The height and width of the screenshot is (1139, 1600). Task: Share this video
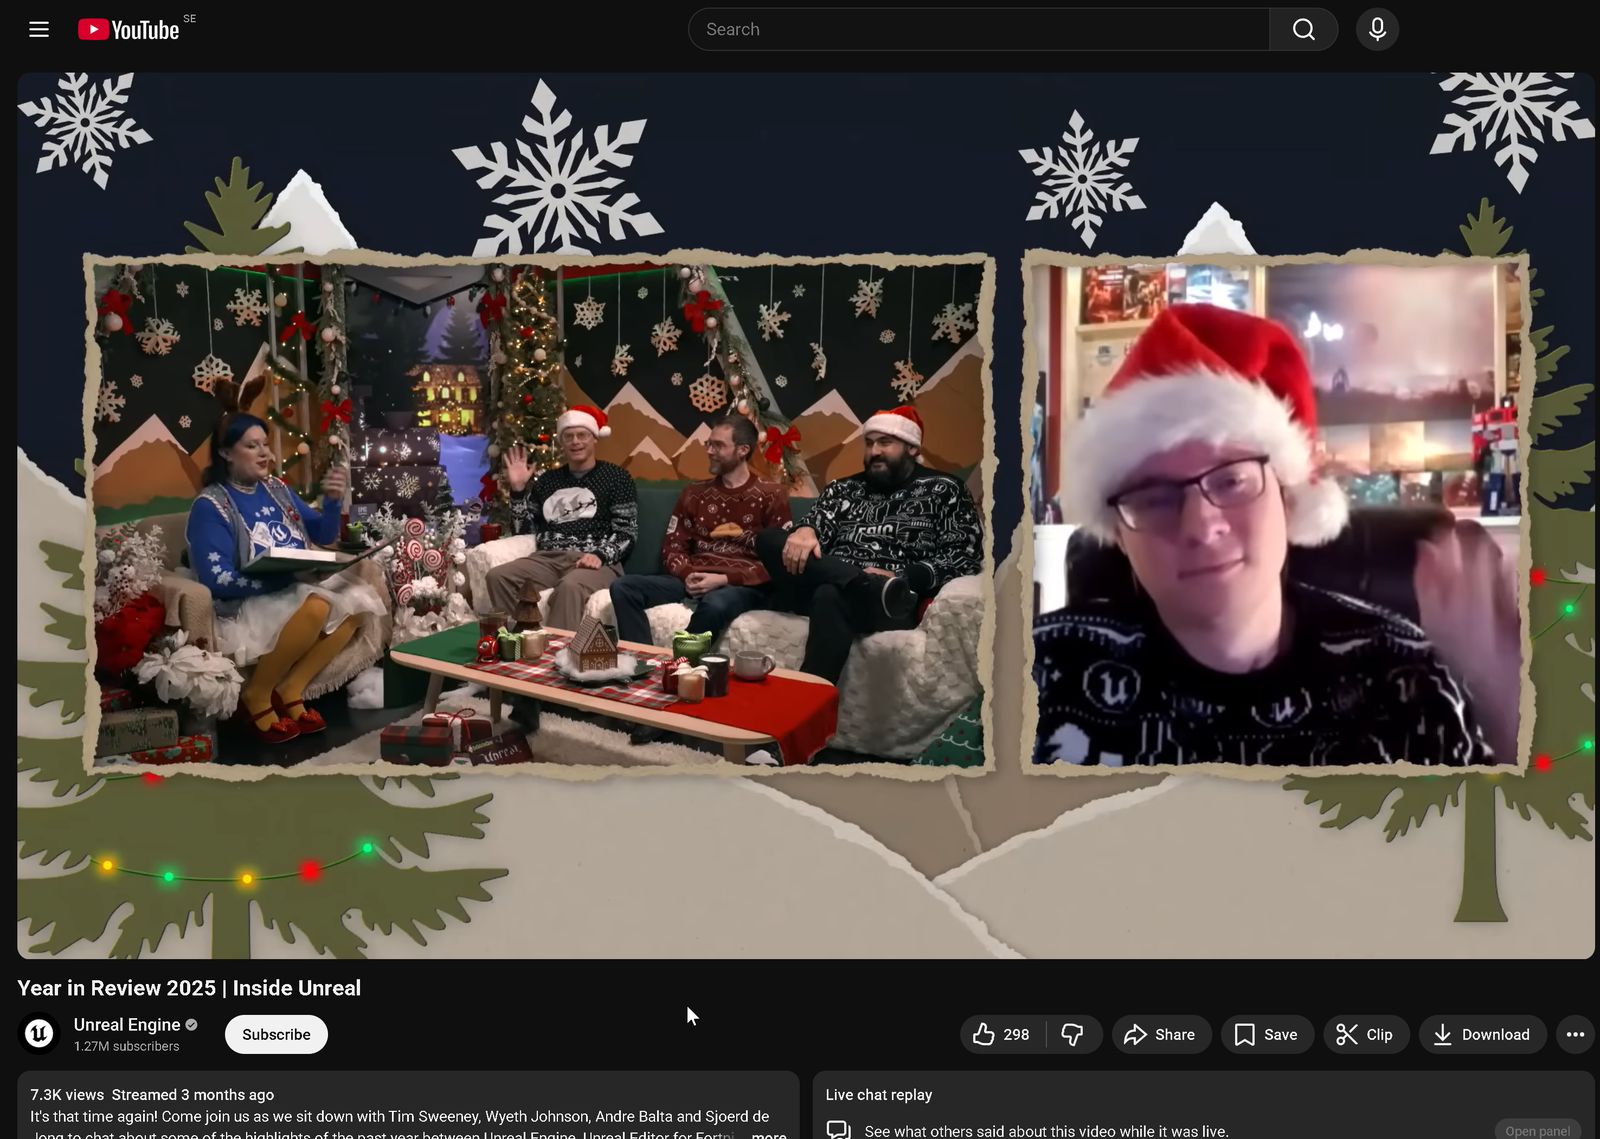coord(1160,1034)
